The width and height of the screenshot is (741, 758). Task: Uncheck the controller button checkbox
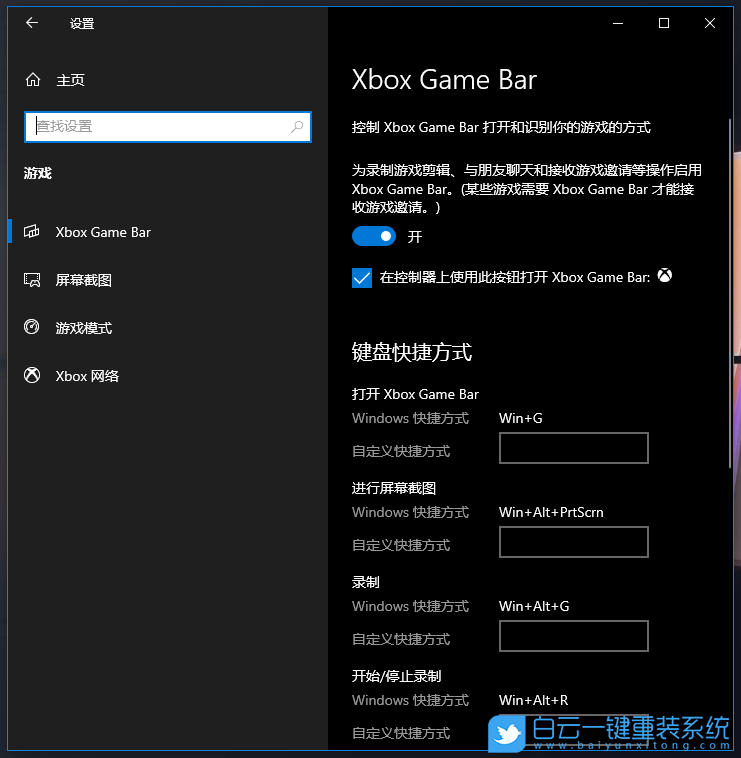click(x=362, y=277)
